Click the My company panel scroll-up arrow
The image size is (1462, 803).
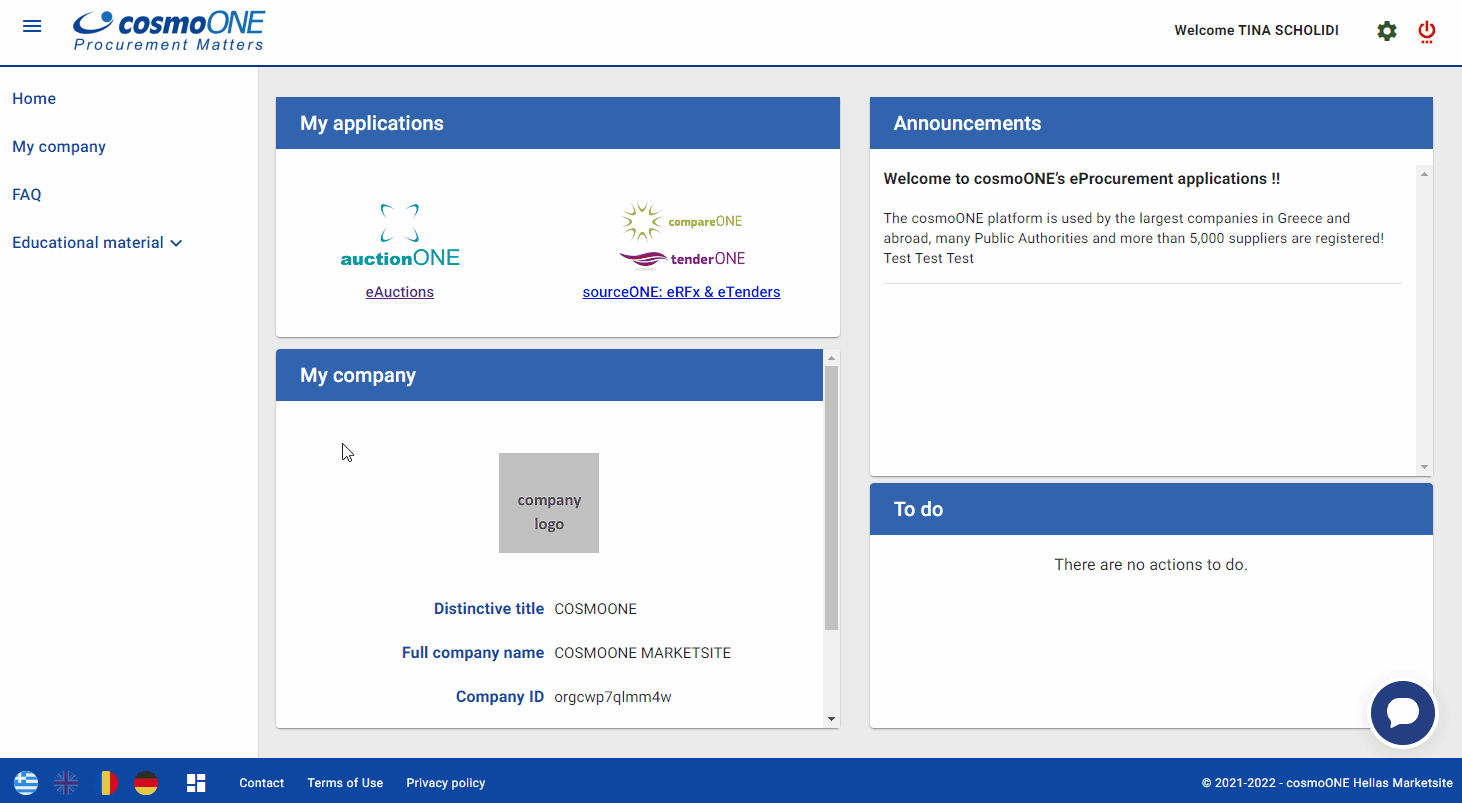[x=831, y=357]
